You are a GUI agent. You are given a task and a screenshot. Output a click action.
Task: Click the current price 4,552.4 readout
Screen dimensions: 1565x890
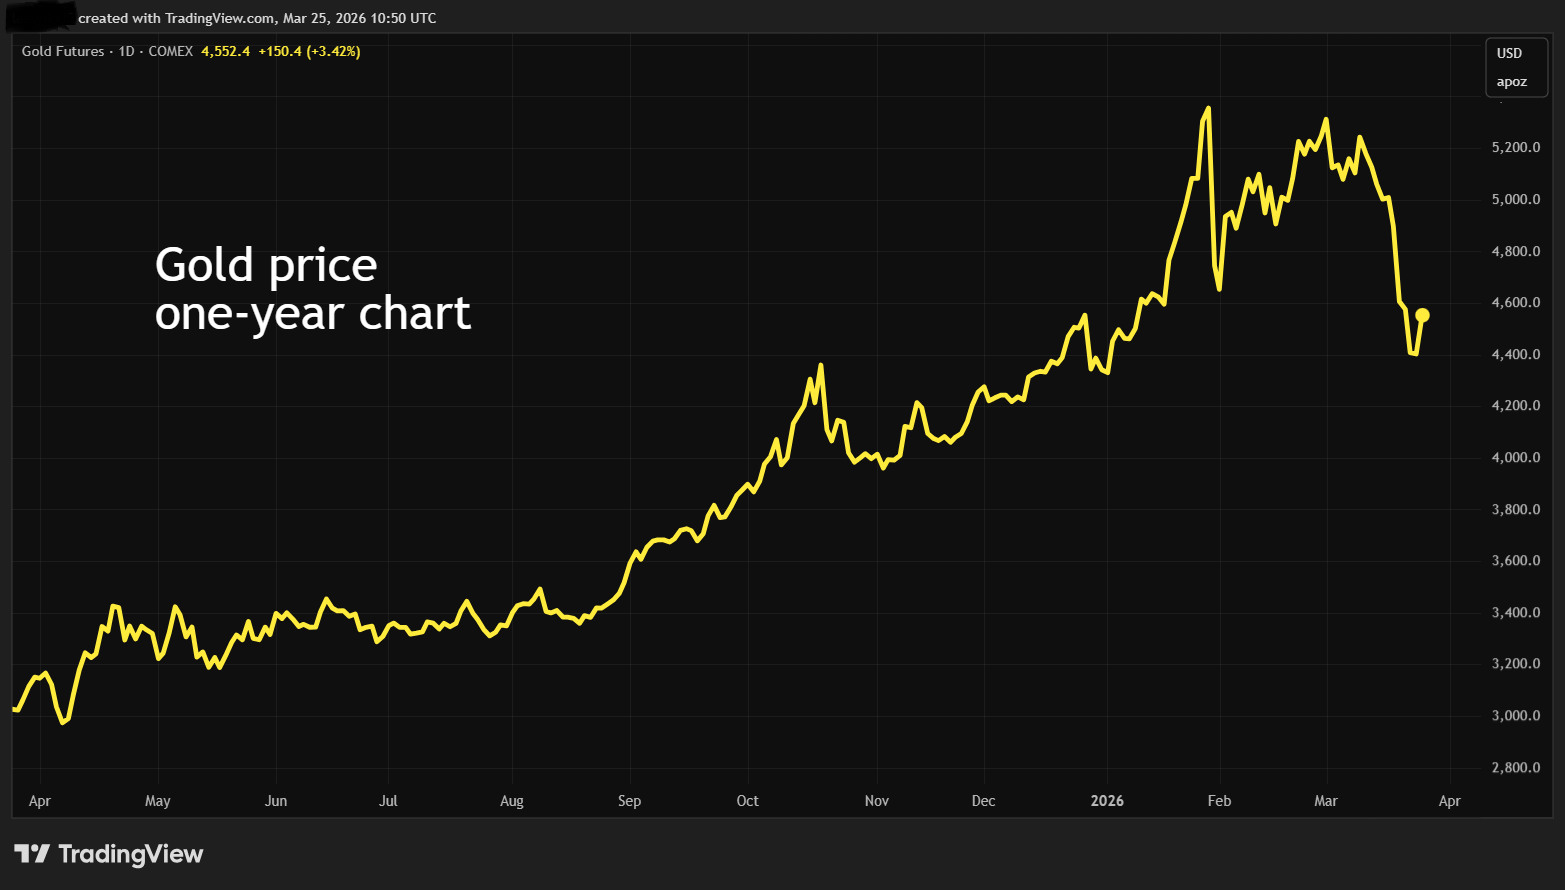[x=226, y=51]
